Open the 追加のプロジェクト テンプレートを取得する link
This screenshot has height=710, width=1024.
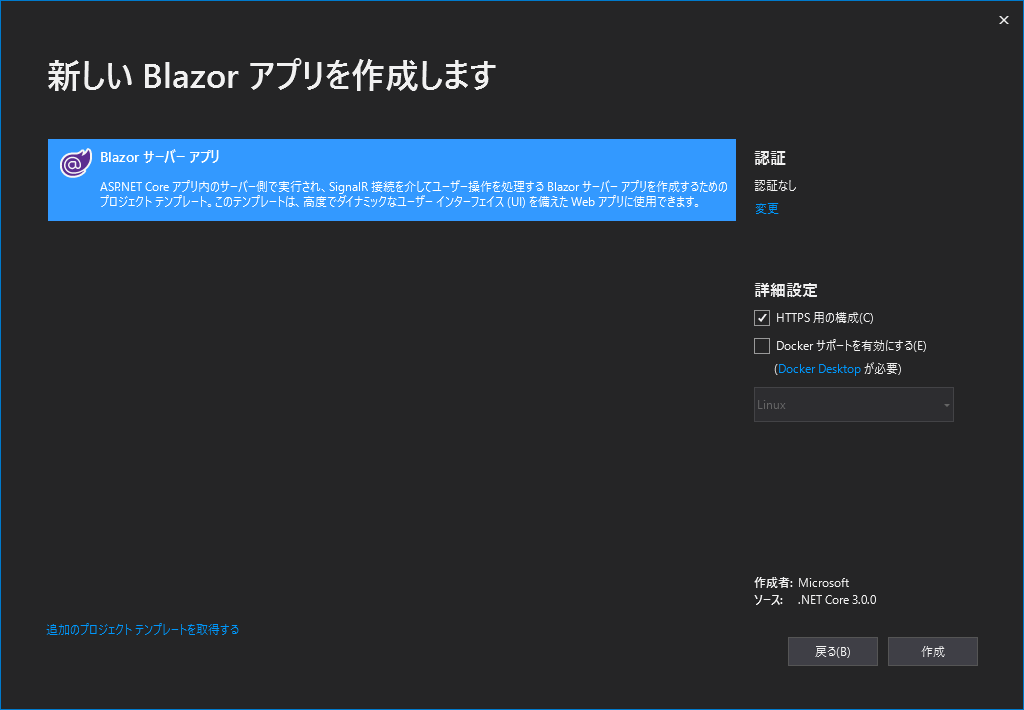(x=143, y=630)
